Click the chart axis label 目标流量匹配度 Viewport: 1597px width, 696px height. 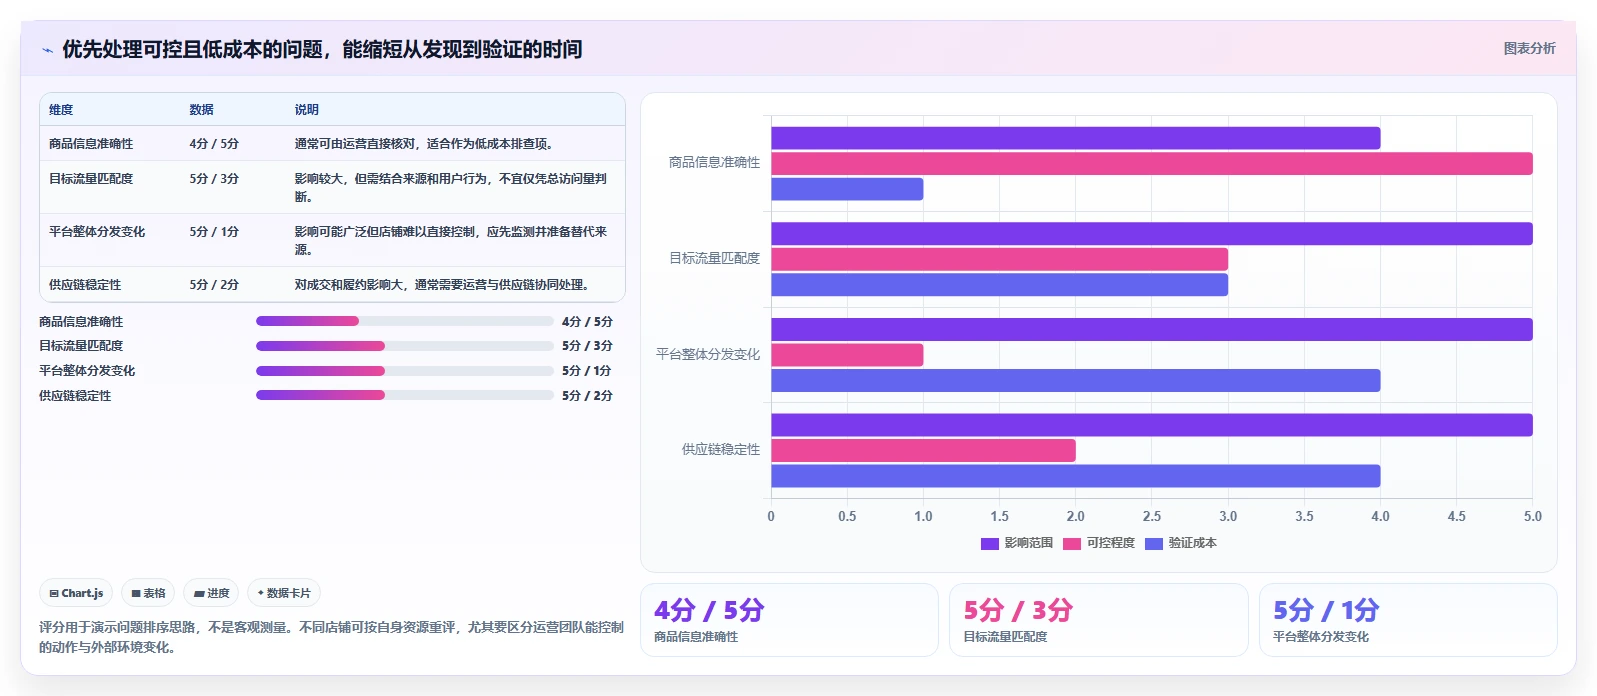click(x=714, y=258)
